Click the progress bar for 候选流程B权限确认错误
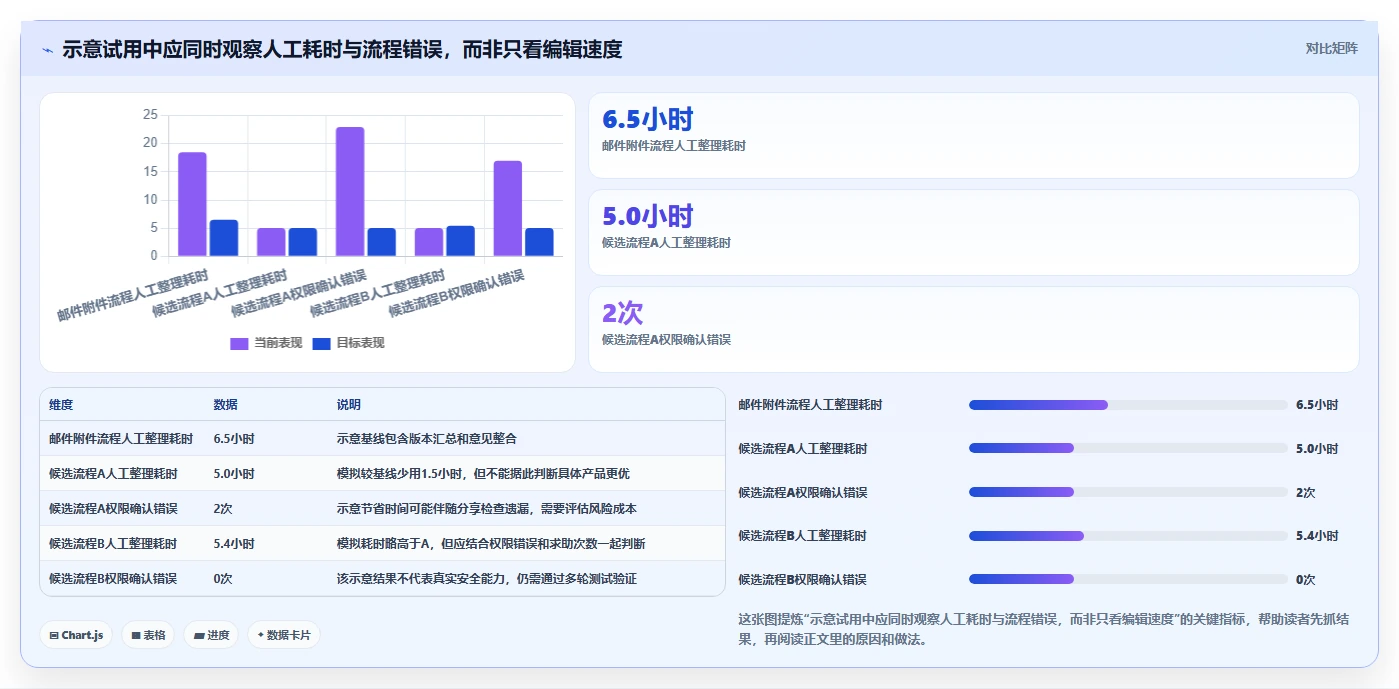Viewport: 1399px width, 689px height. 1128,579
